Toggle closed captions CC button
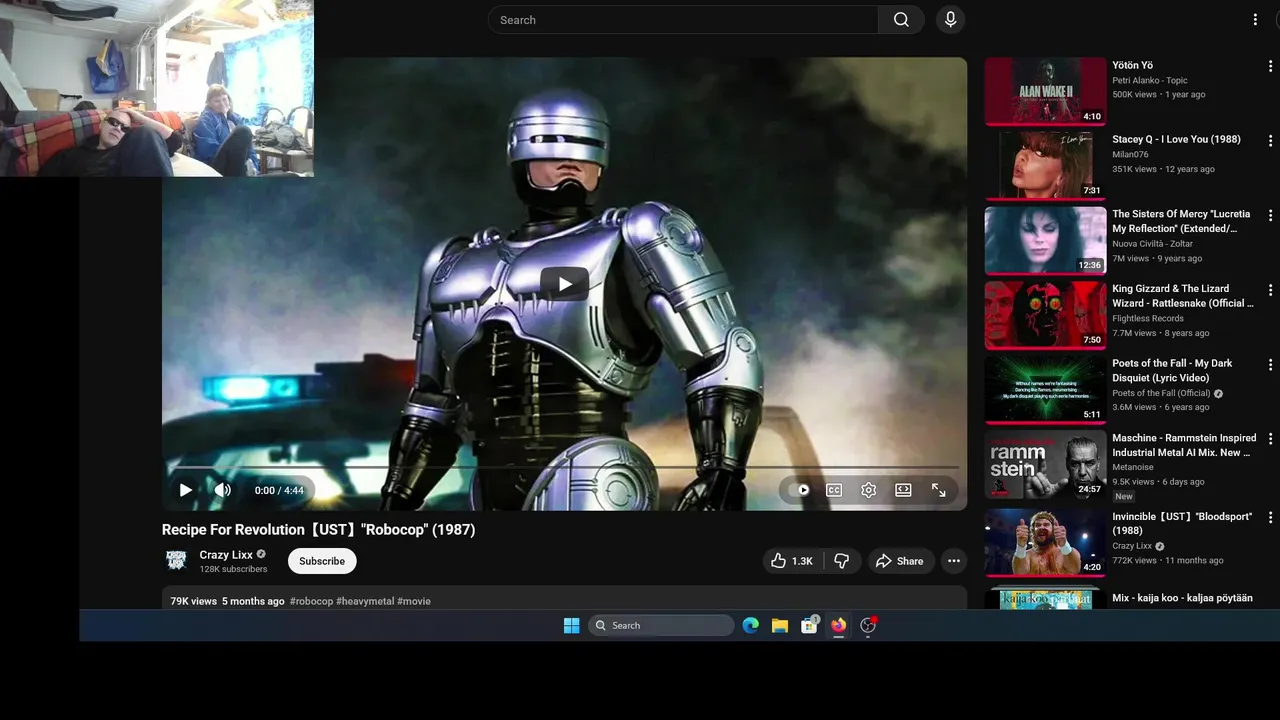Screen dimensions: 1280x720 coord(834,490)
